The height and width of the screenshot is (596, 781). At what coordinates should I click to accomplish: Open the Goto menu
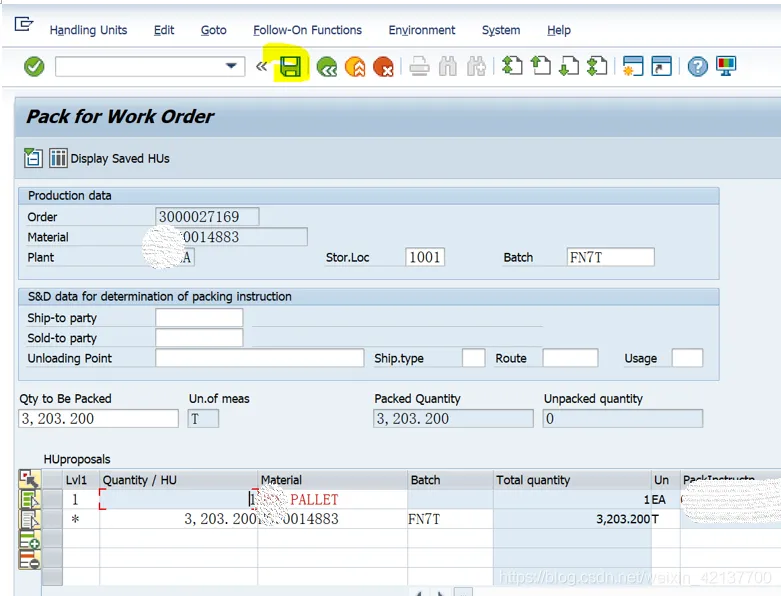(x=214, y=30)
